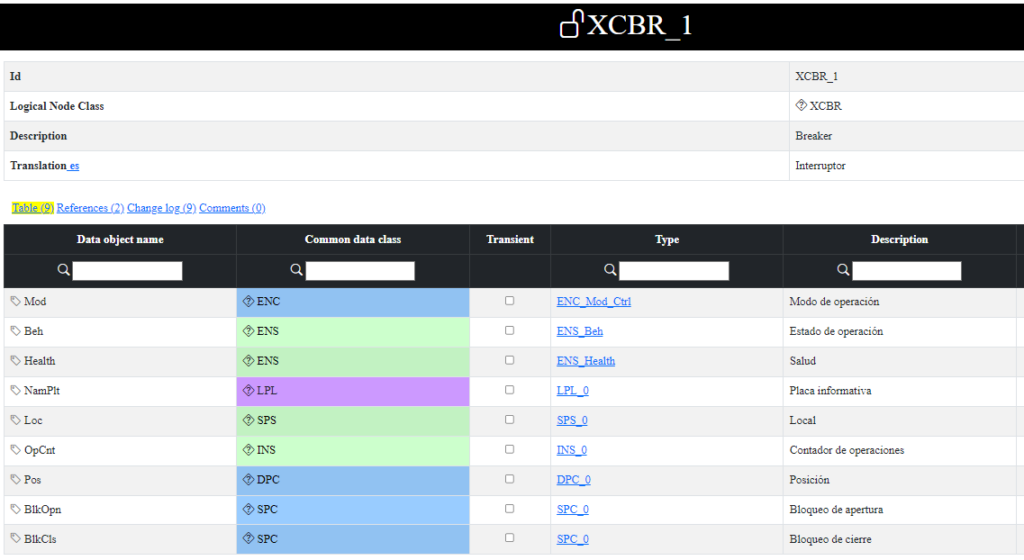1024x560 pixels.
Task: Follow the ENS_Health type link
Action: (585, 361)
